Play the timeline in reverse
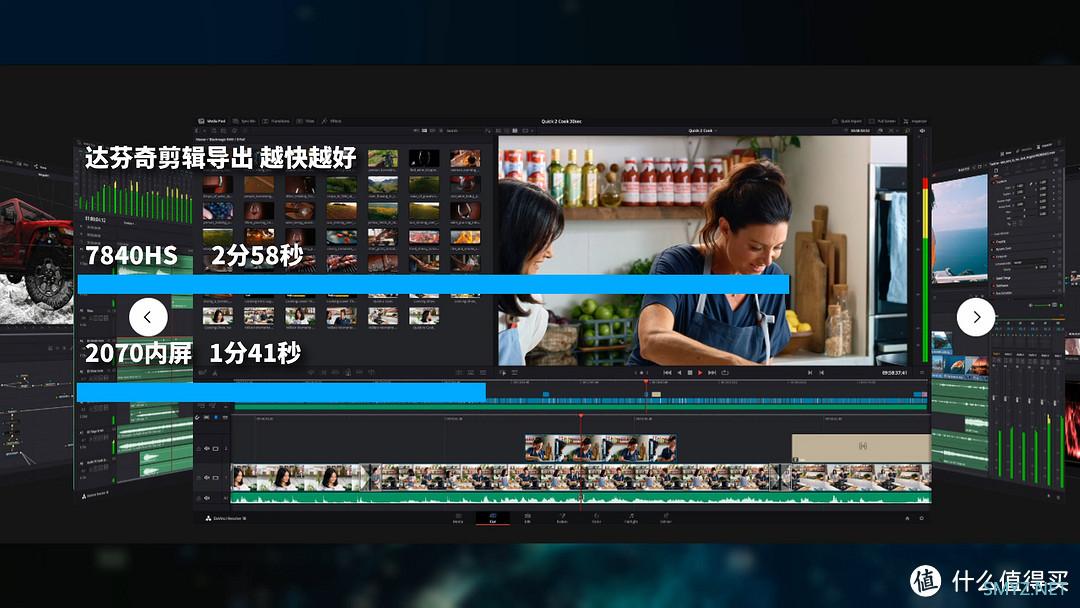The image size is (1080, 608). (x=679, y=373)
